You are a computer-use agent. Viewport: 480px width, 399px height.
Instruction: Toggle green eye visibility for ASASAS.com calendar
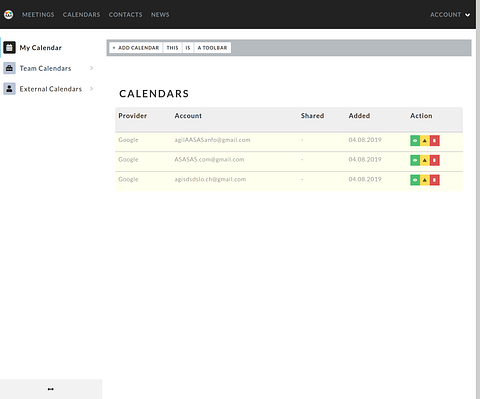(415, 160)
